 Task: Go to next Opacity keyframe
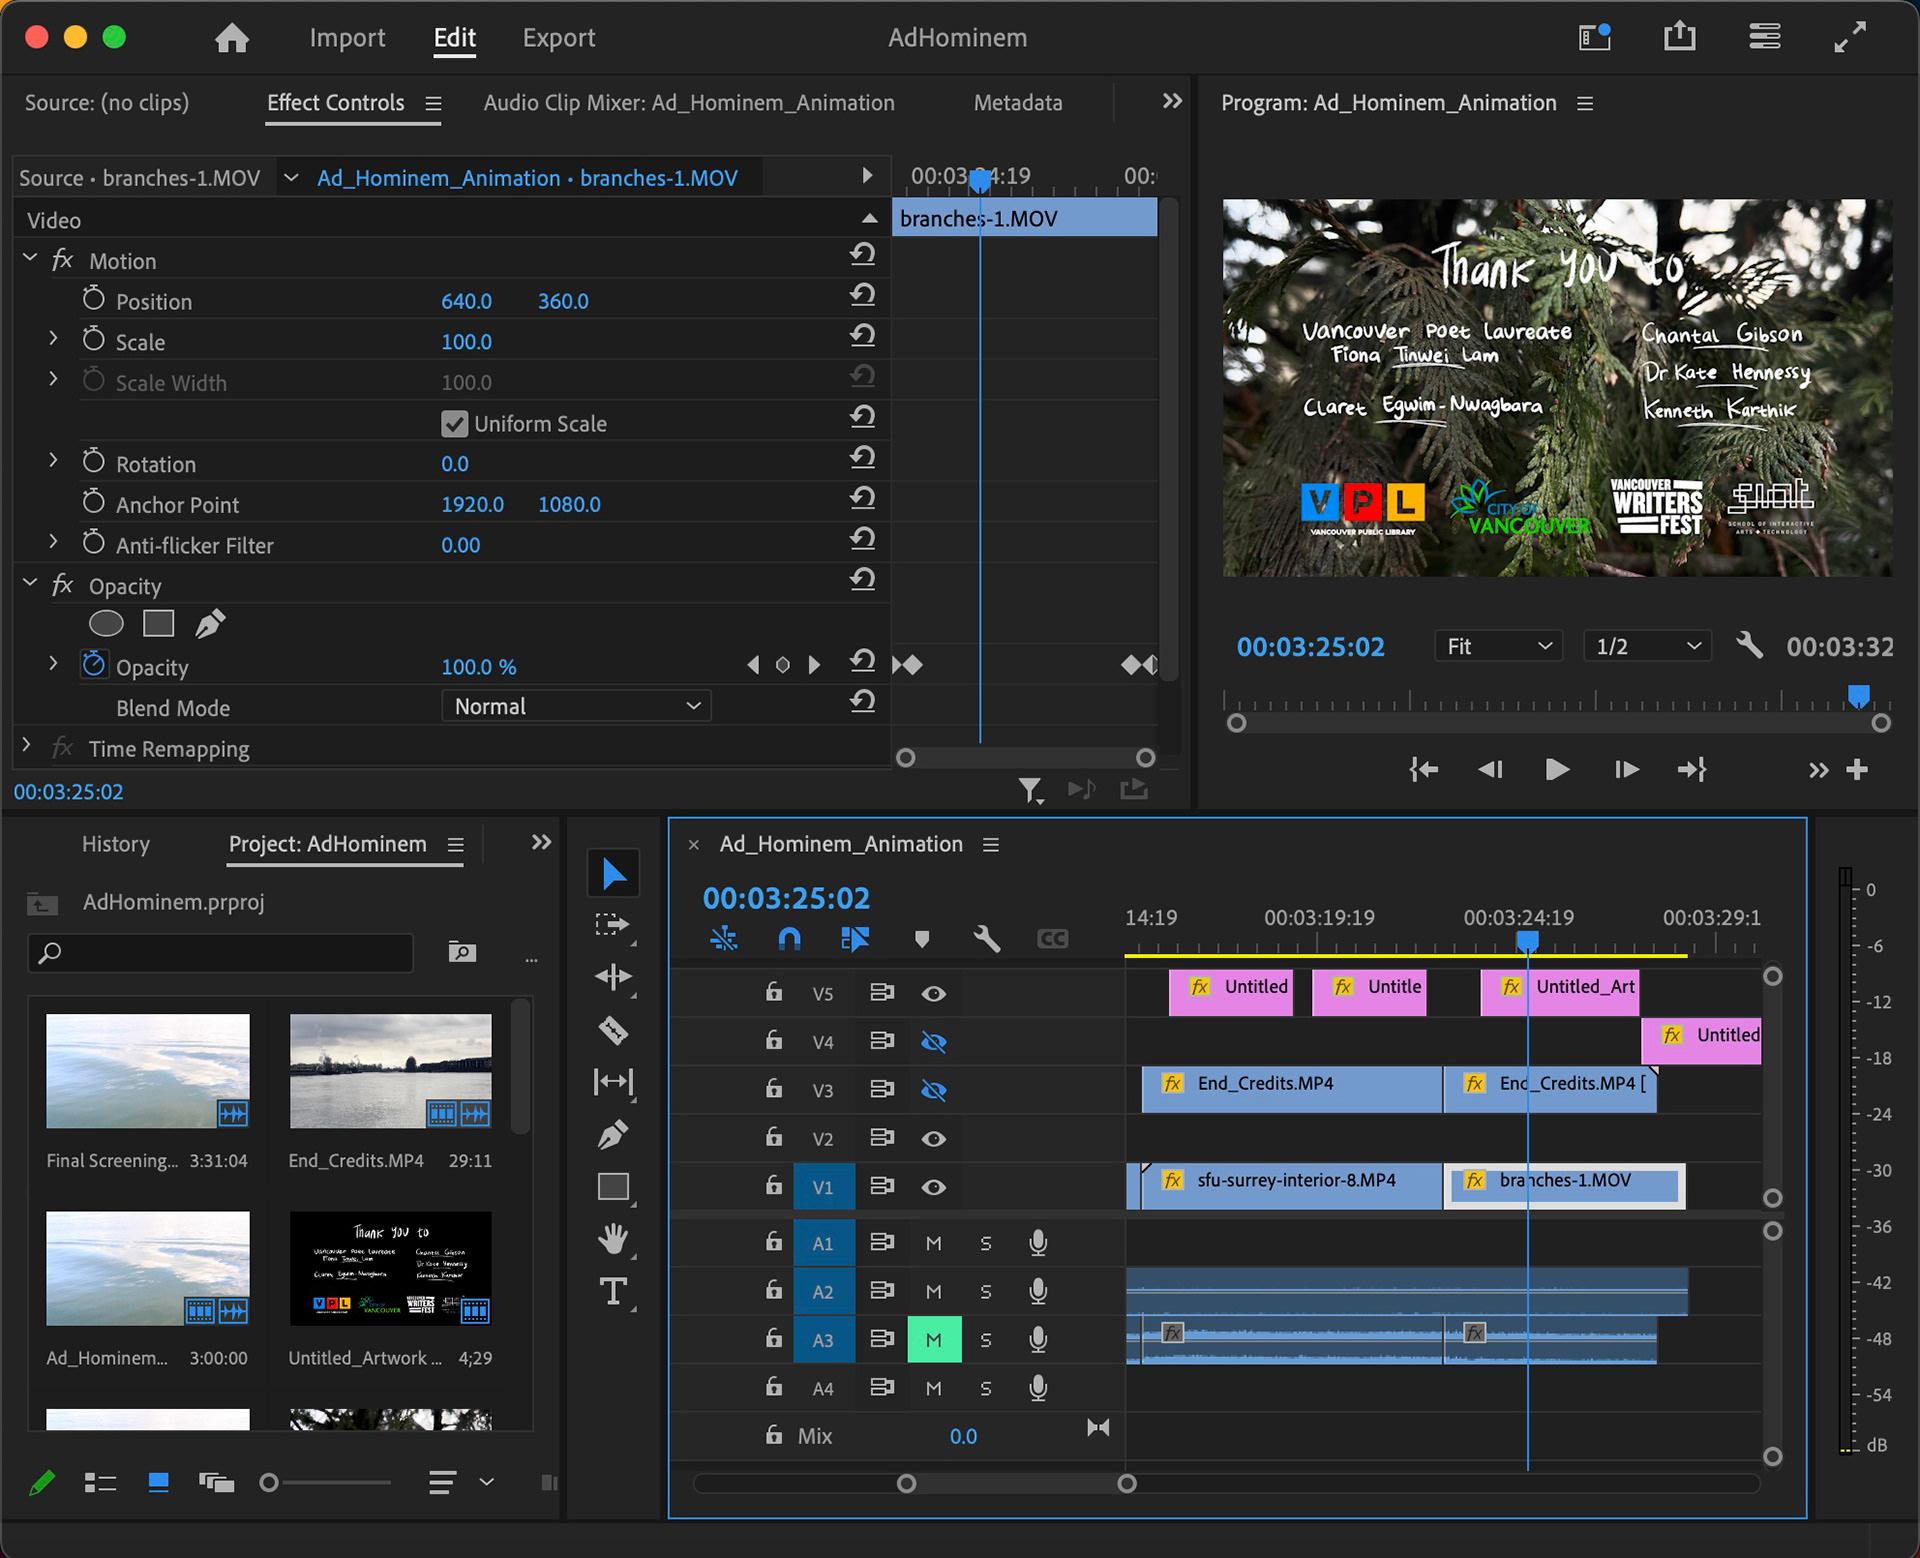click(x=815, y=664)
